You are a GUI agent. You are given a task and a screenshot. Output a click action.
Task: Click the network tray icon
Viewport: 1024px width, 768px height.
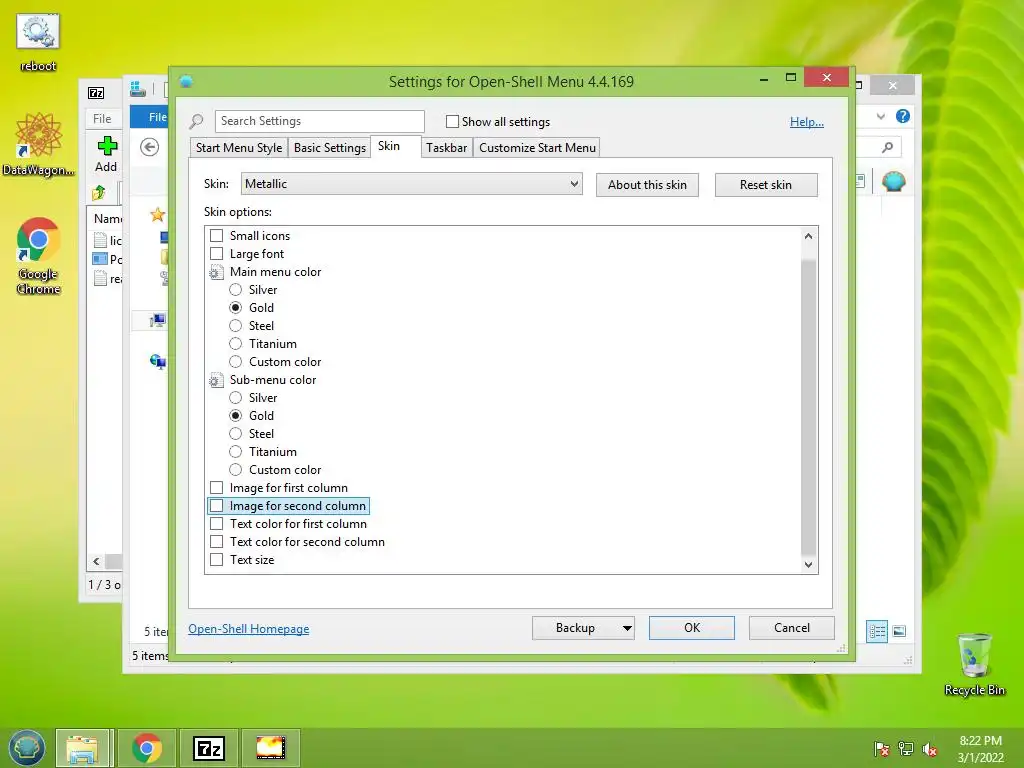906,749
